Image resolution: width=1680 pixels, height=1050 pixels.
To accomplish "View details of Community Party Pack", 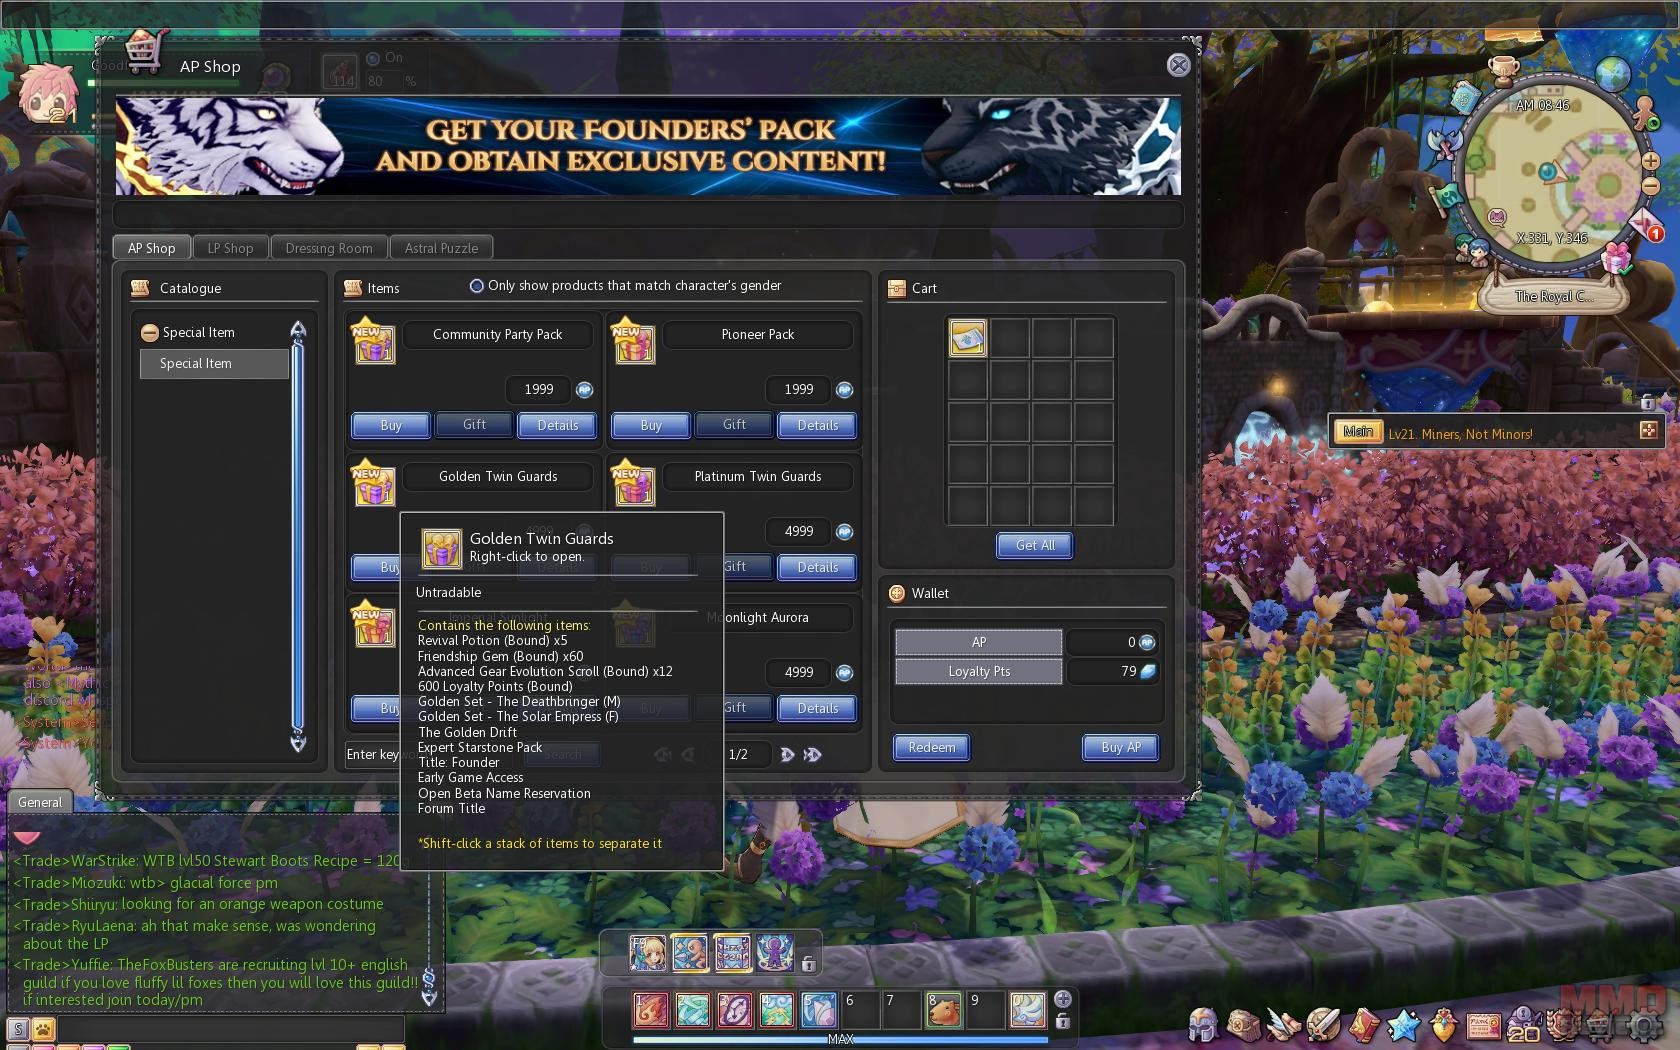I will point(557,425).
